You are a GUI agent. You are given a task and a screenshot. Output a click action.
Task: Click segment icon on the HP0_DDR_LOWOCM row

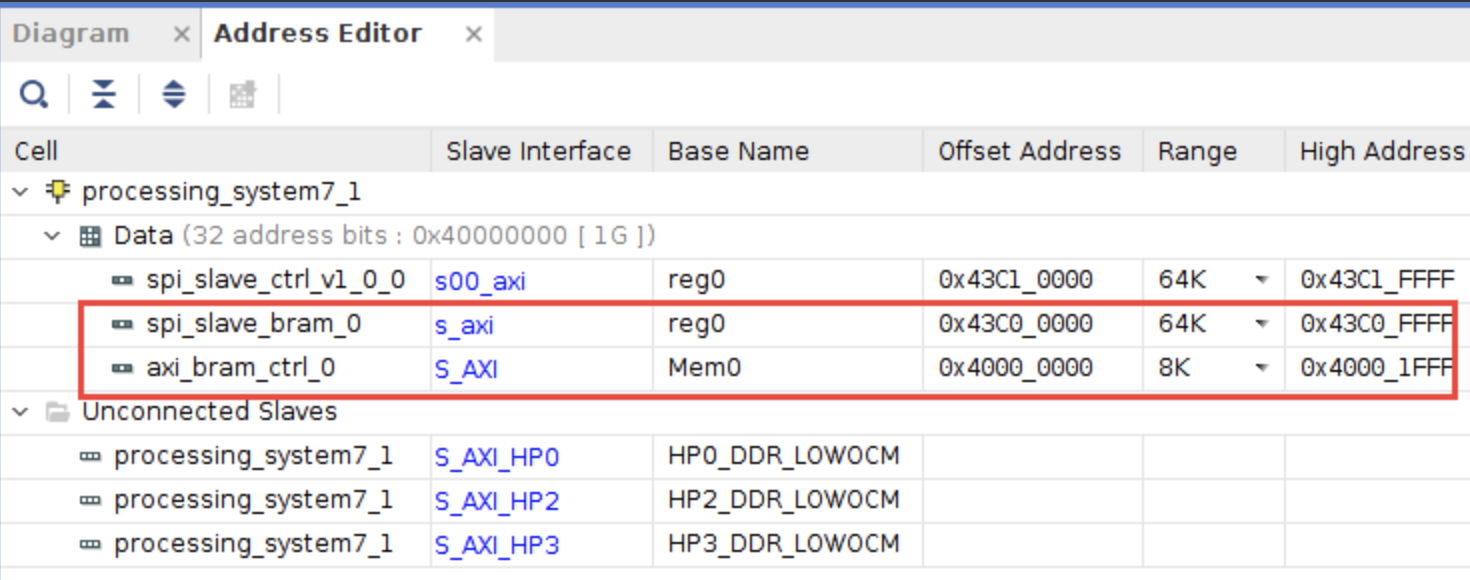(x=91, y=456)
